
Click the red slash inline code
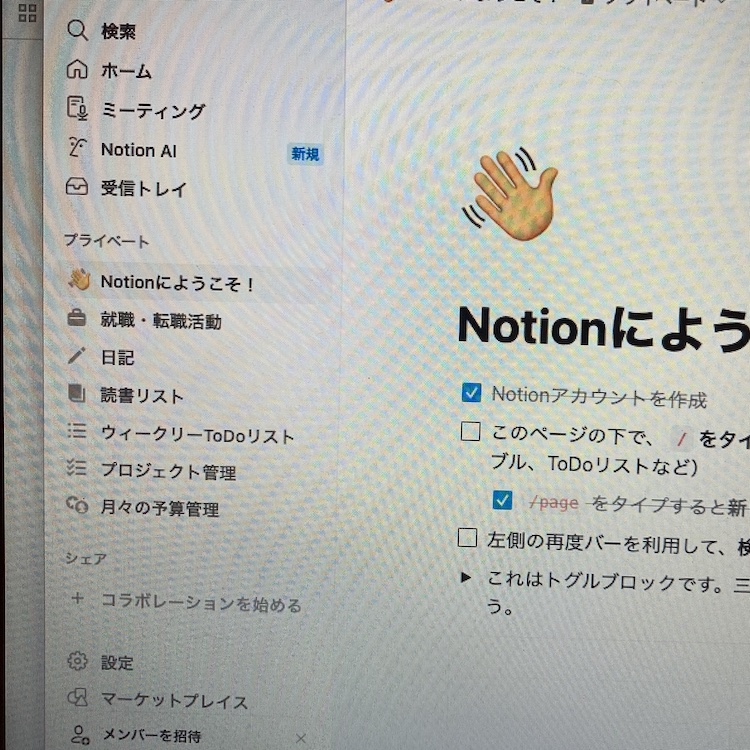pos(681,439)
